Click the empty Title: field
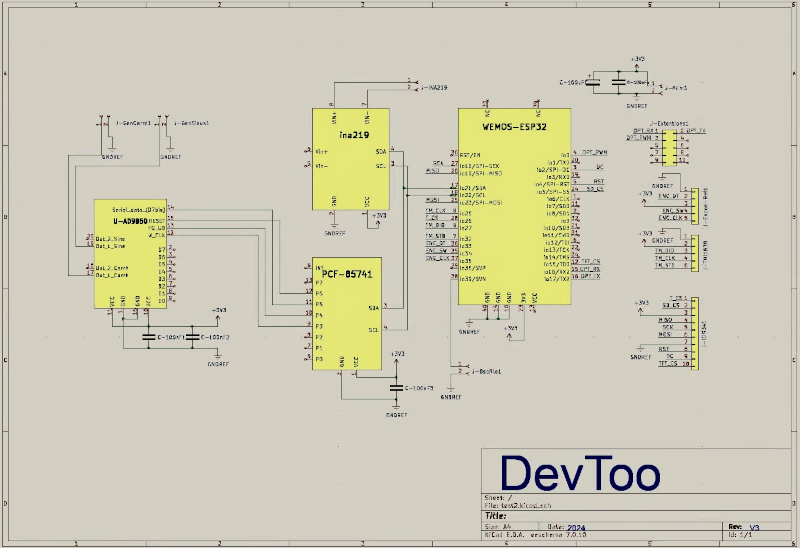800x548 pixels. coord(636,516)
